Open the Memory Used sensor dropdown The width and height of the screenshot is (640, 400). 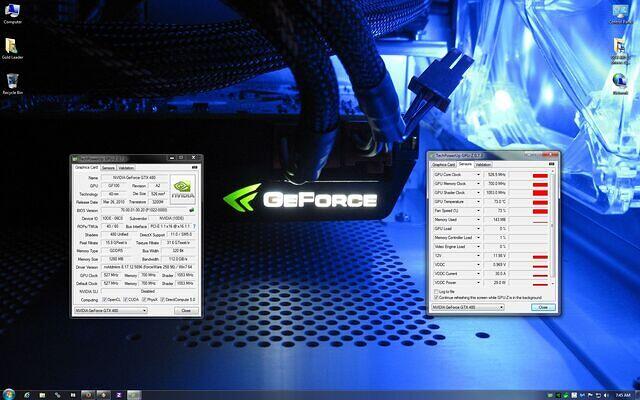coord(478,220)
